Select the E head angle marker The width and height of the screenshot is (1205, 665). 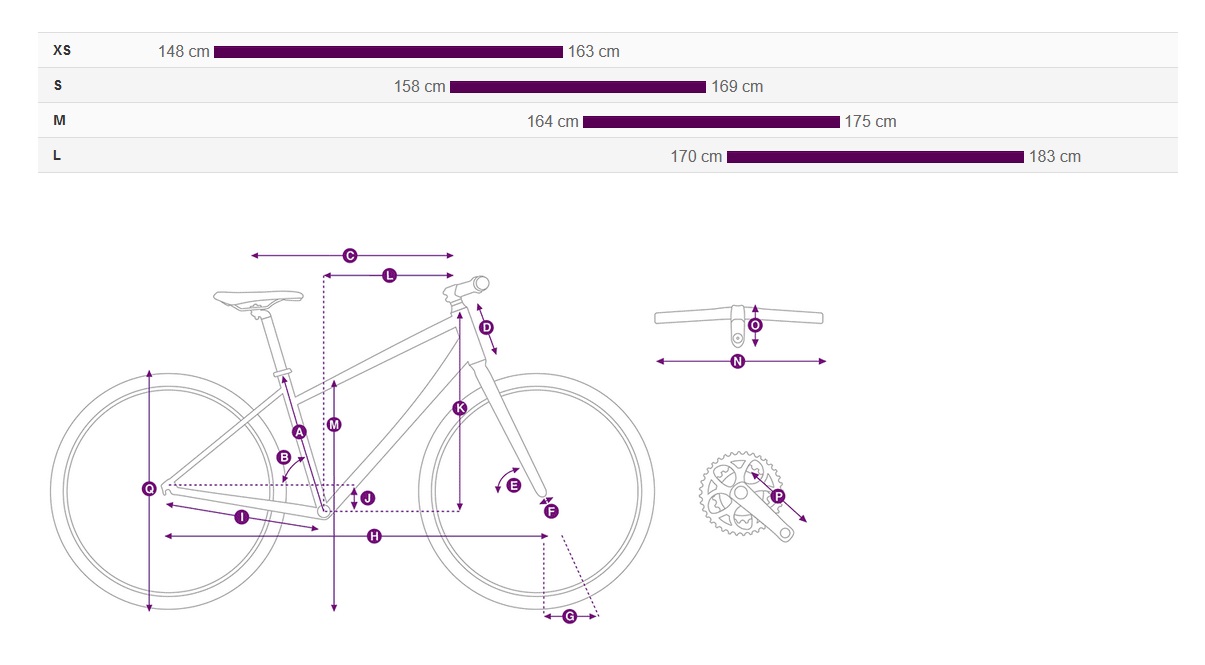(514, 485)
